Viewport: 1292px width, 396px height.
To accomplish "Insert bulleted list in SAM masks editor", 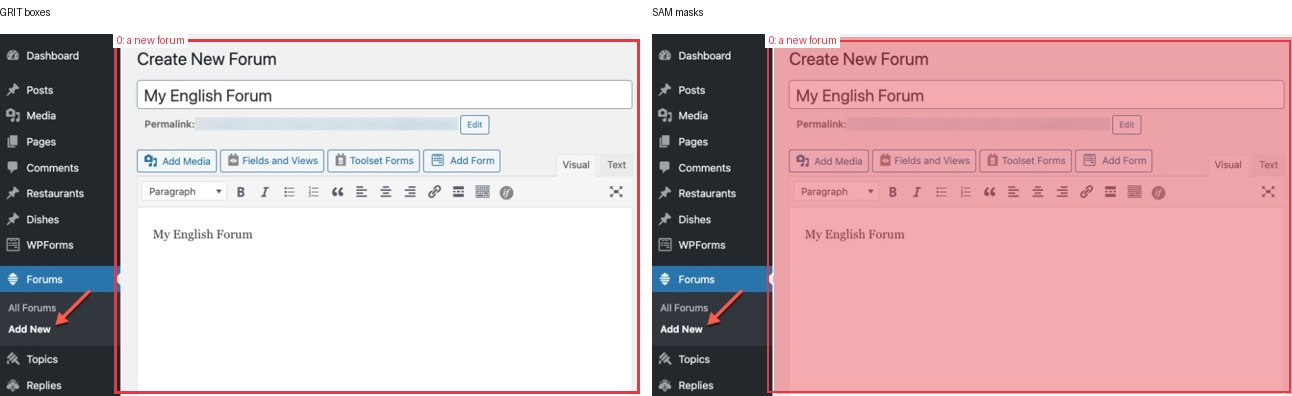I will tap(941, 192).
